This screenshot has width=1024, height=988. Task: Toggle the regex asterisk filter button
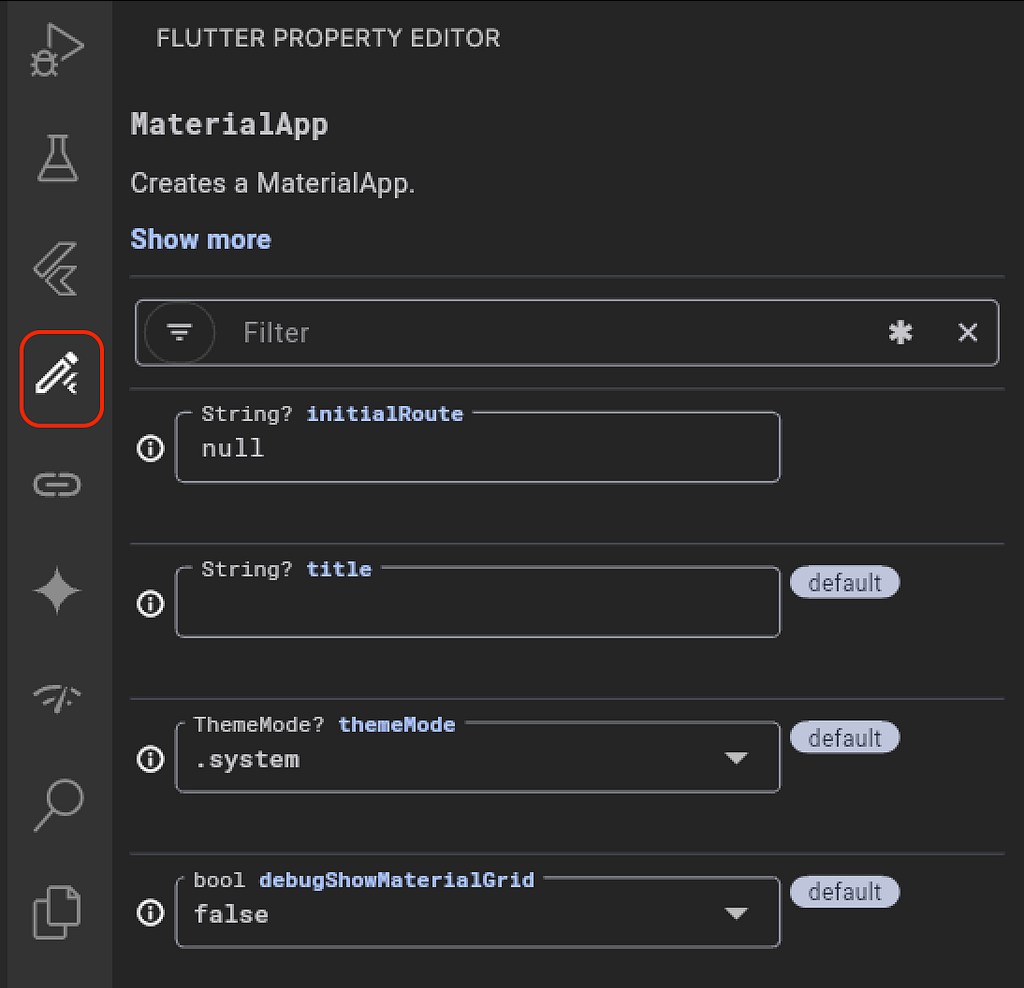[x=901, y=333]
